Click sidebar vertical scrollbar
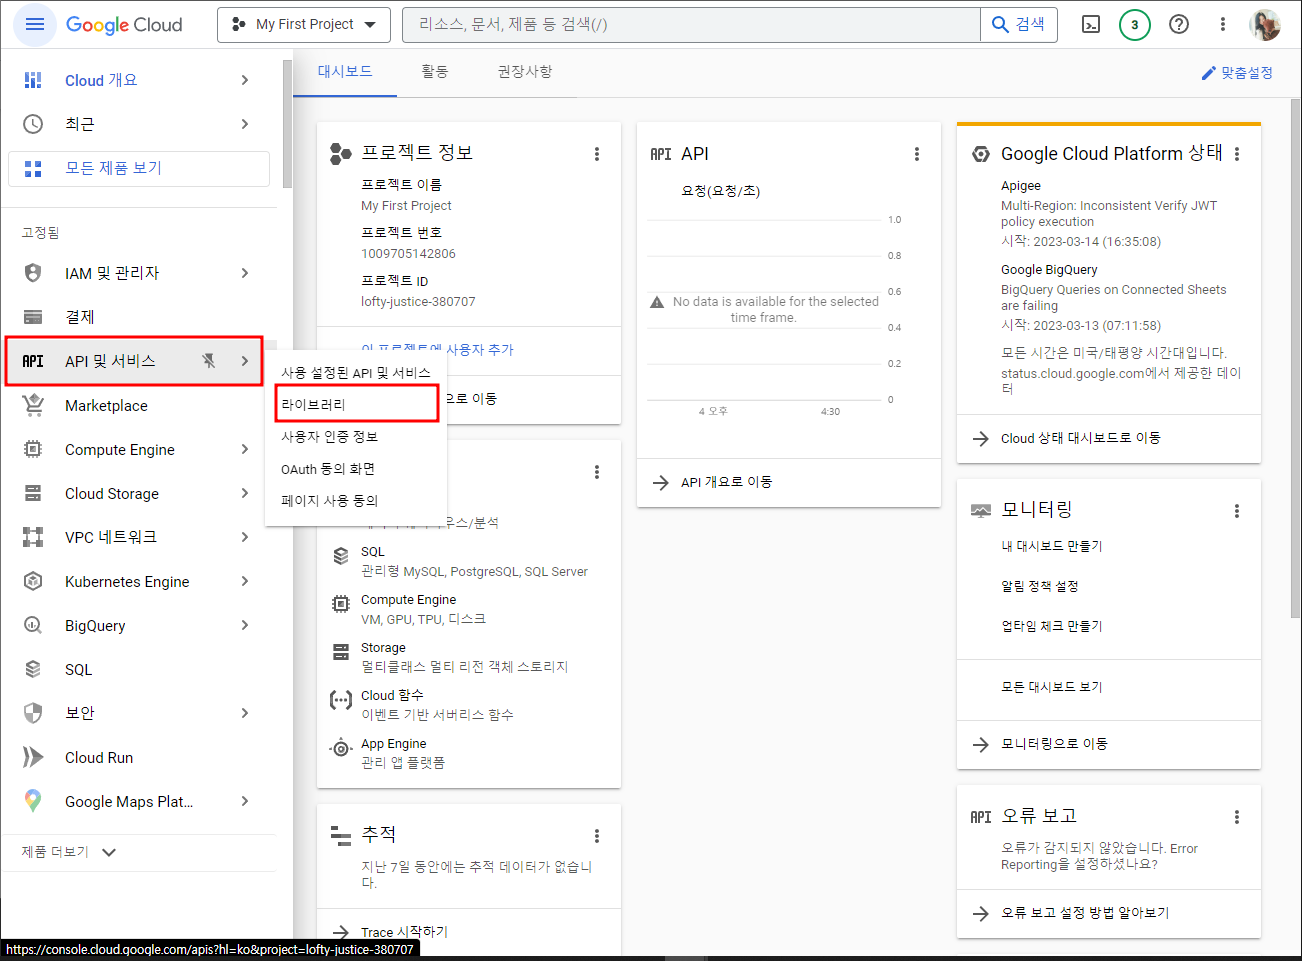Image resolution: width=1302 pixels, height=961 pixels. click(x=287, y=124)
